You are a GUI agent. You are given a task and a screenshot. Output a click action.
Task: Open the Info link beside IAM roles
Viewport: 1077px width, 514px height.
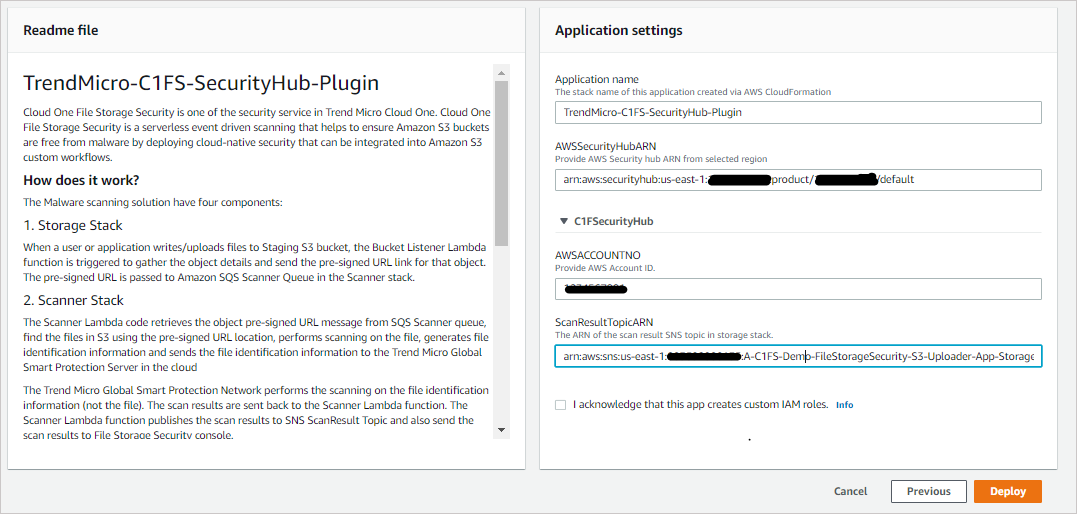pyautogui.click(x=844, y=405)
